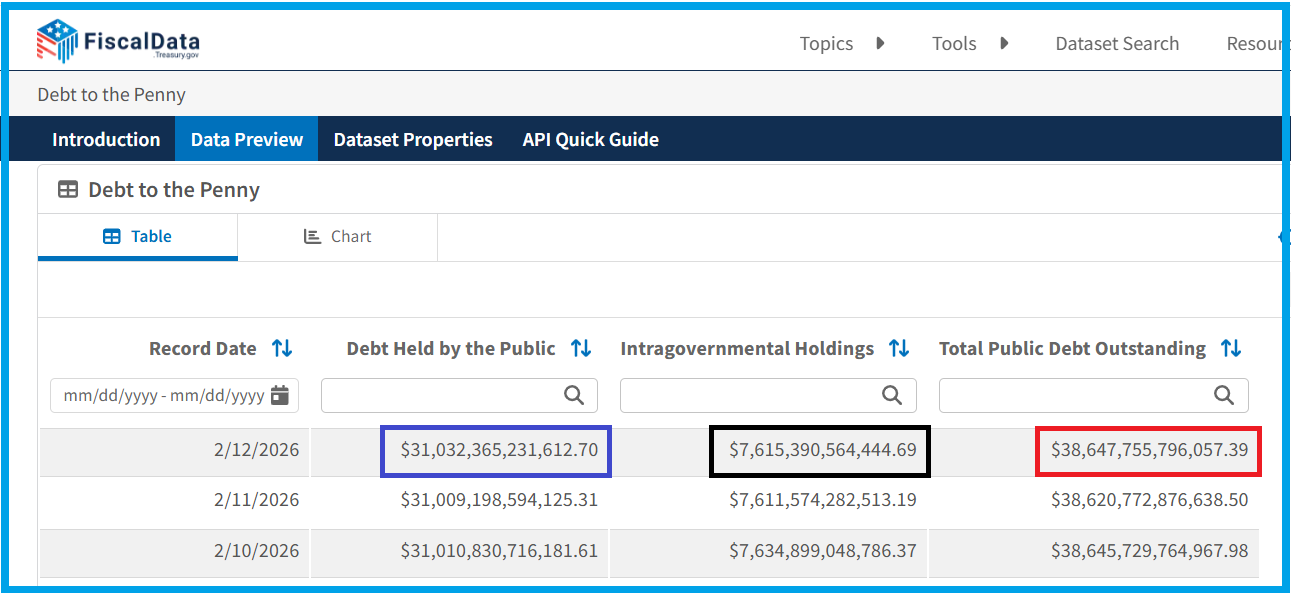Sort by Record Date column

pos(282,349)
